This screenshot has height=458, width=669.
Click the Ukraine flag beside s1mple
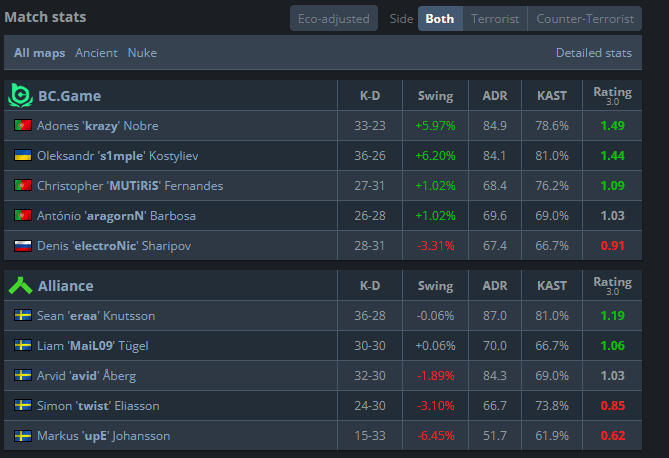pos(23,155)
